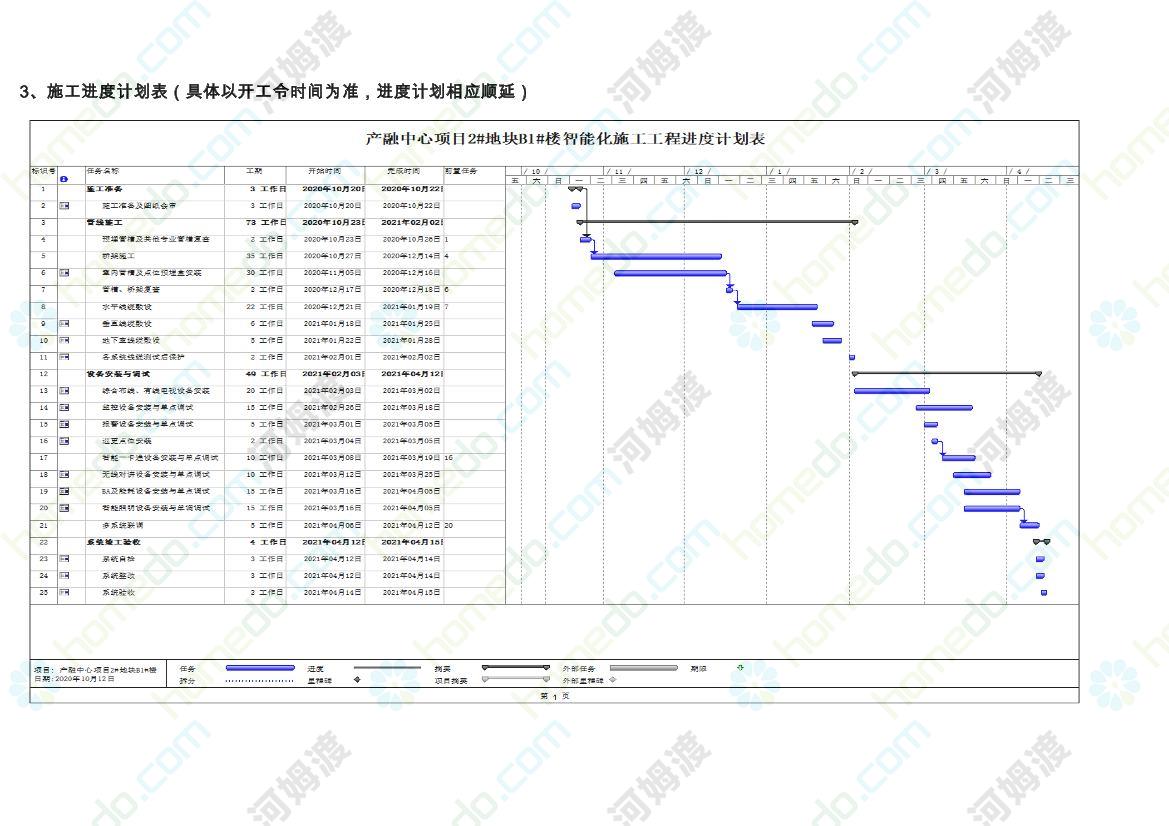1169x826 pixels.
Task: Click the blue info icon in indicator column header
Action: (64, 179)
